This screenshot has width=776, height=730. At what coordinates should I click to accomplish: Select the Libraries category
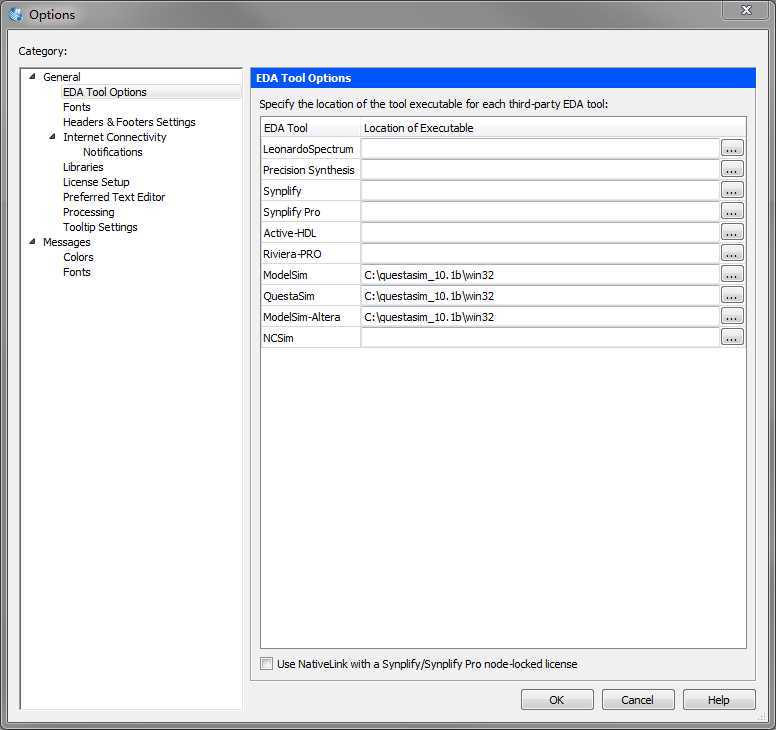pos(83,167)
